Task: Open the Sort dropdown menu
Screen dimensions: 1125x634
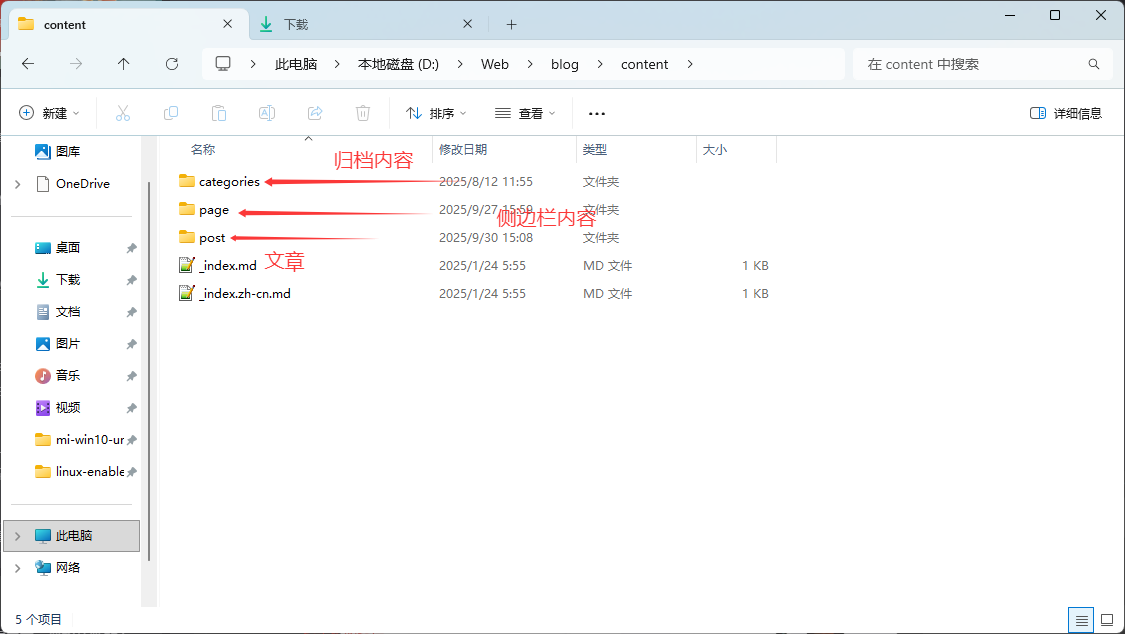Action: point(436,113)
